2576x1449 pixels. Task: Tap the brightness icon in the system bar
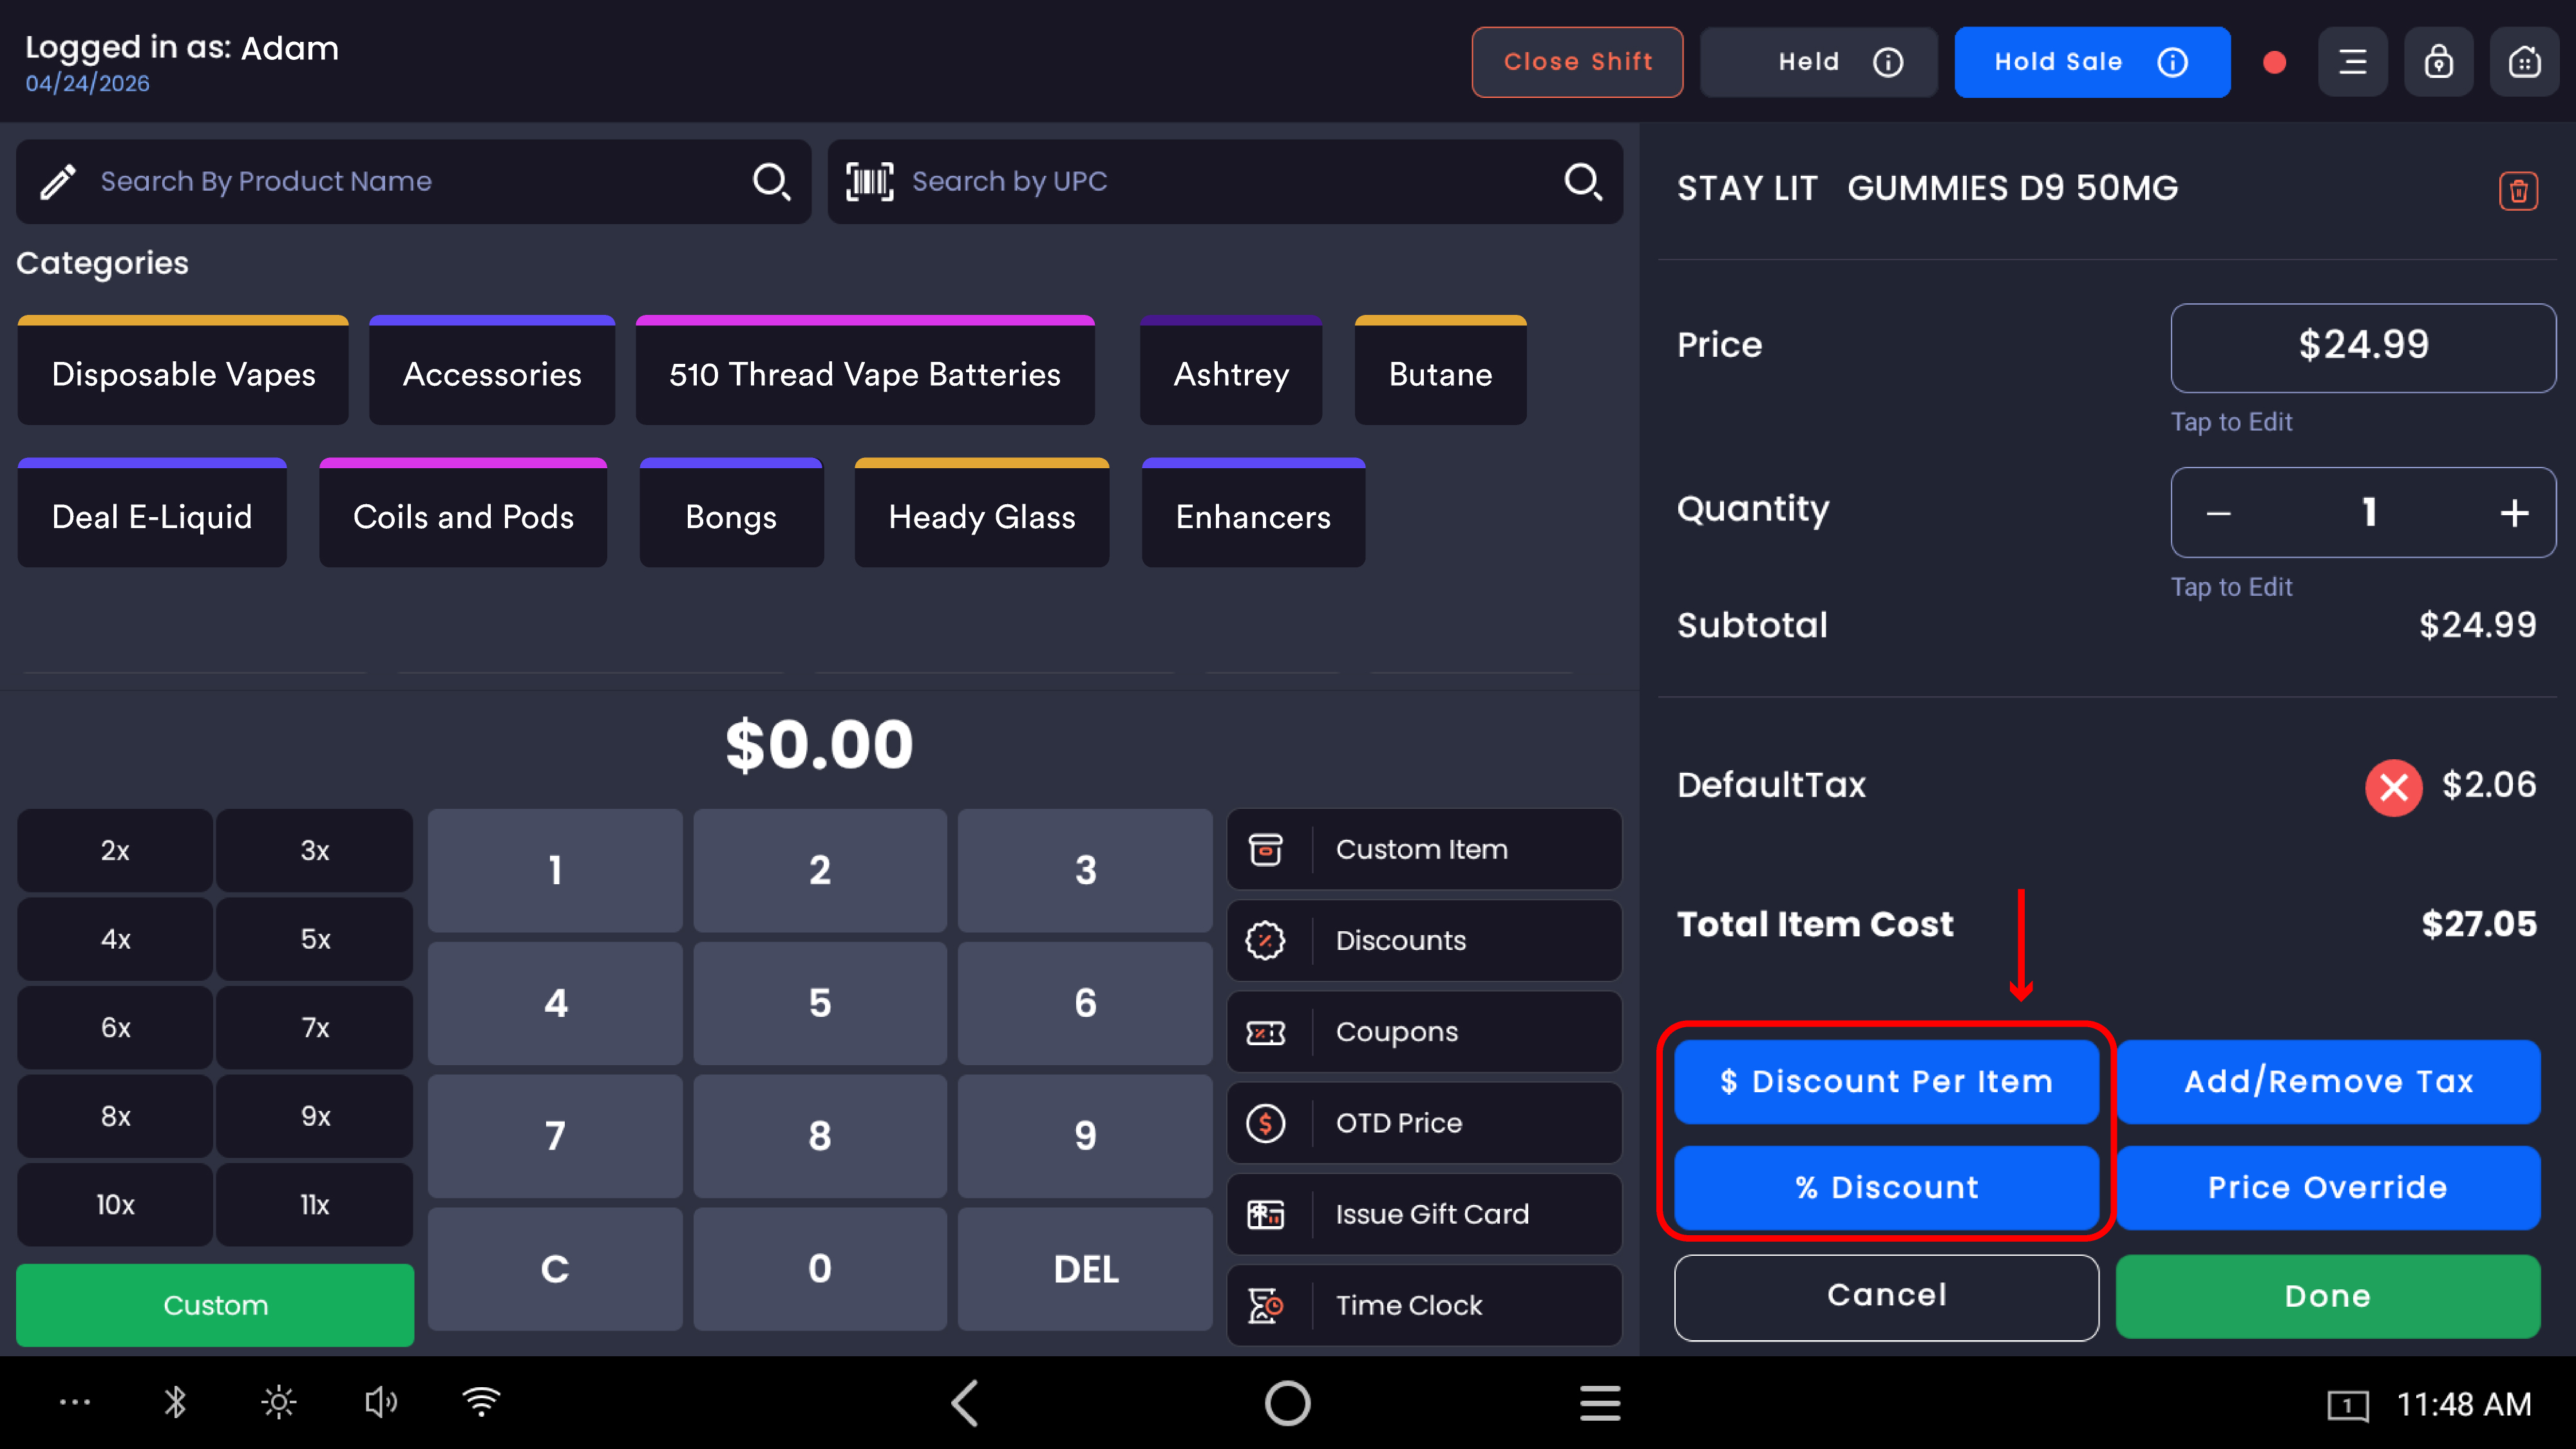click(278, 1402)
